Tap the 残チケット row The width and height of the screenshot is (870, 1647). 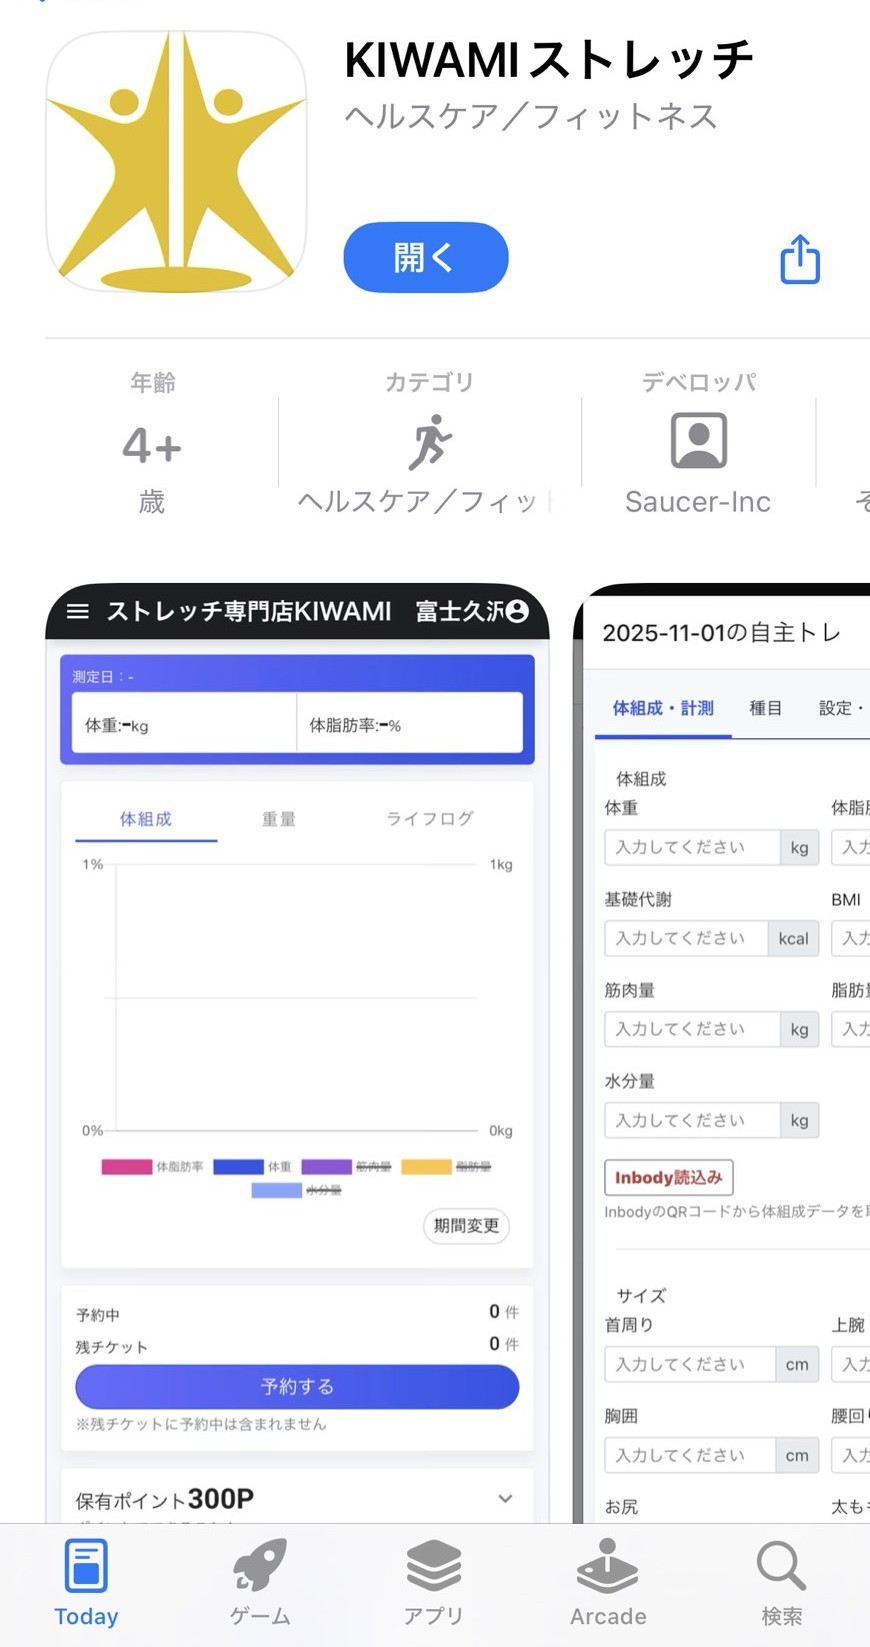click(297, 1346)
